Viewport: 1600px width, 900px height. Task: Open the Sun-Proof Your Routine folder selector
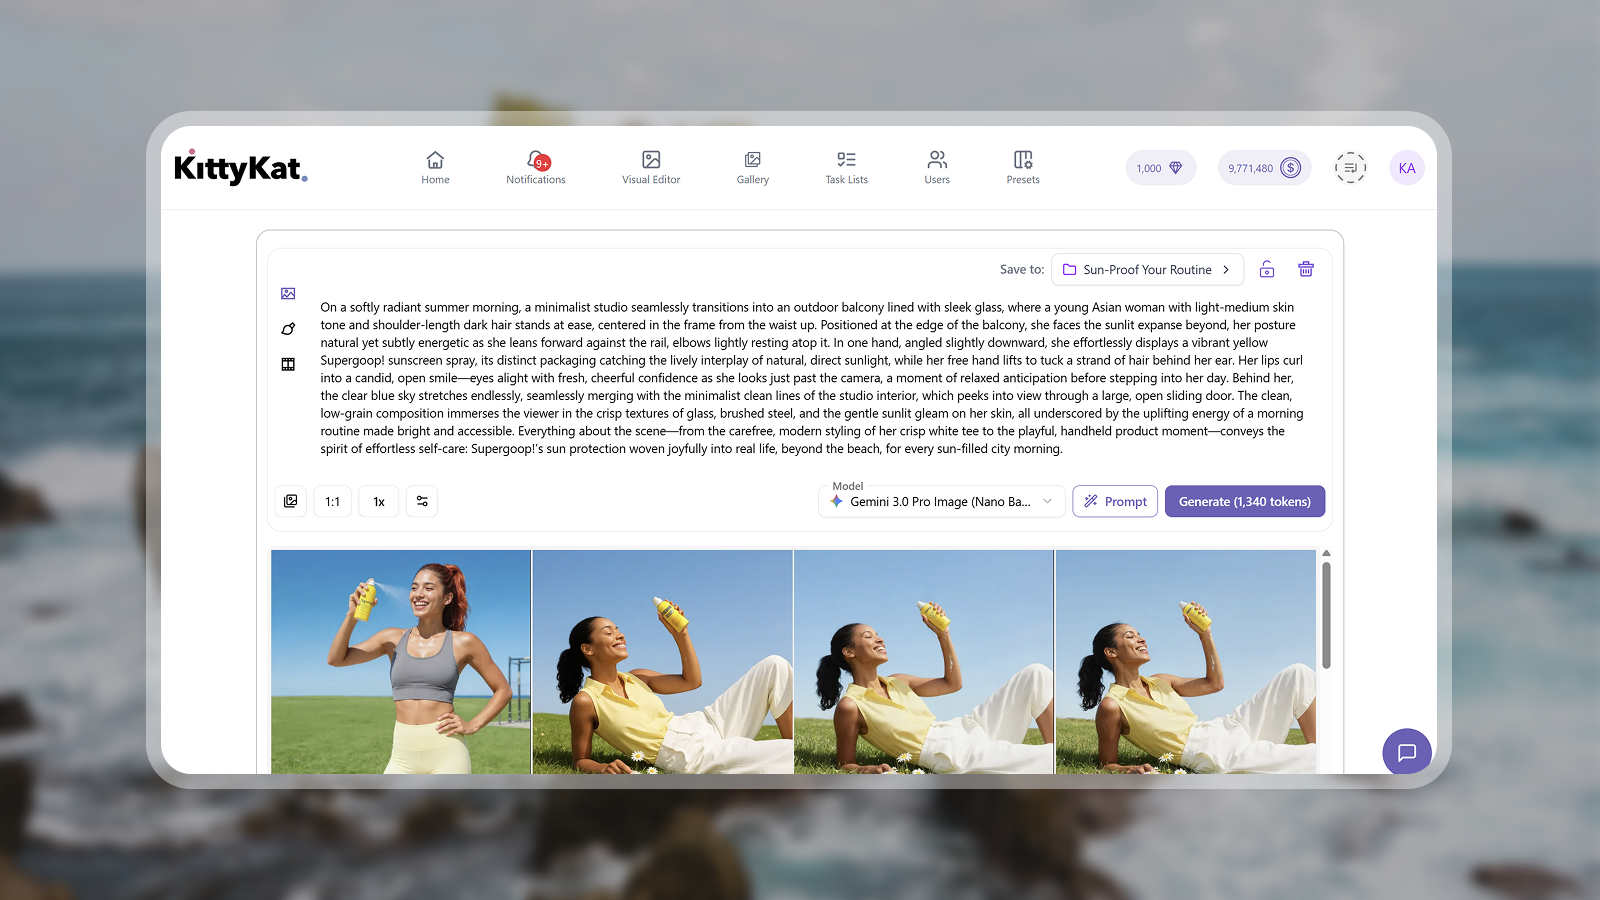[1147, 270]
